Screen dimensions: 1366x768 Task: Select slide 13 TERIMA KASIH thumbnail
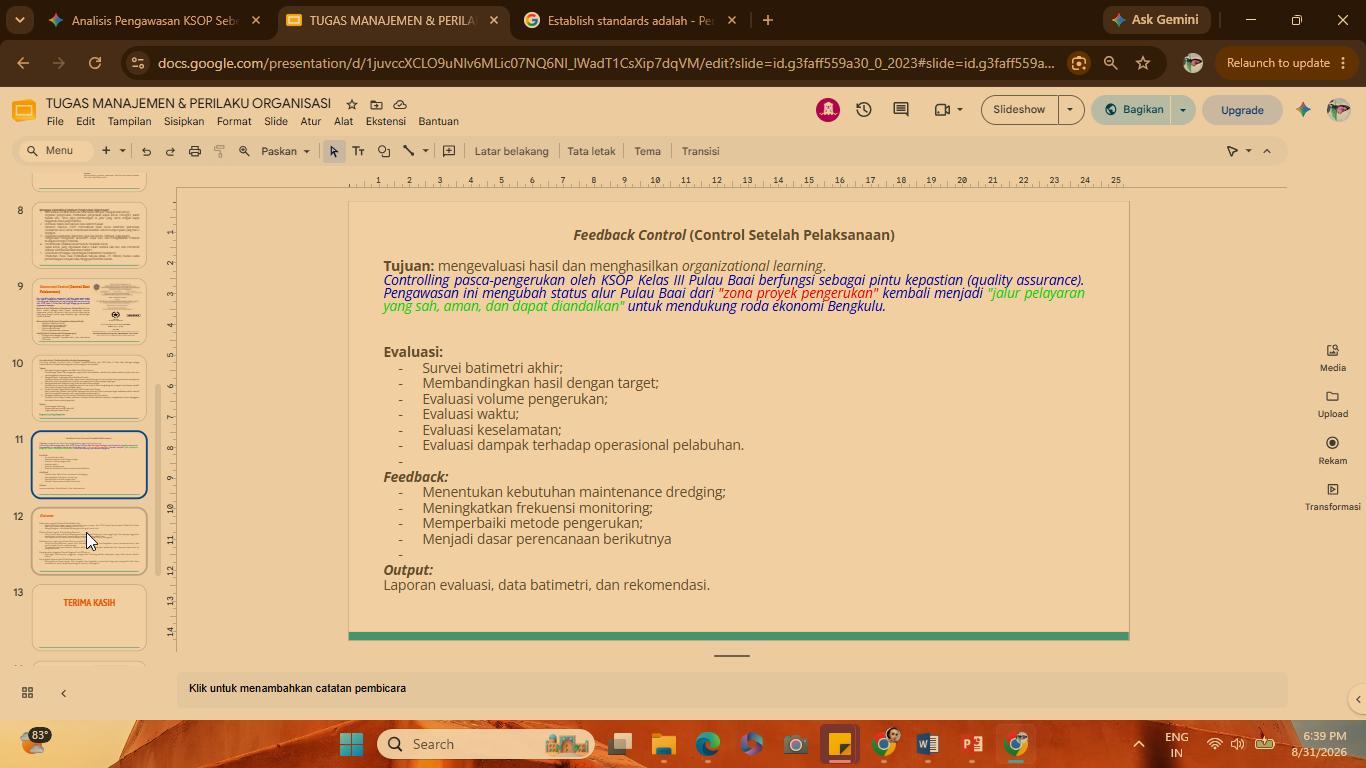click(89, 617)
